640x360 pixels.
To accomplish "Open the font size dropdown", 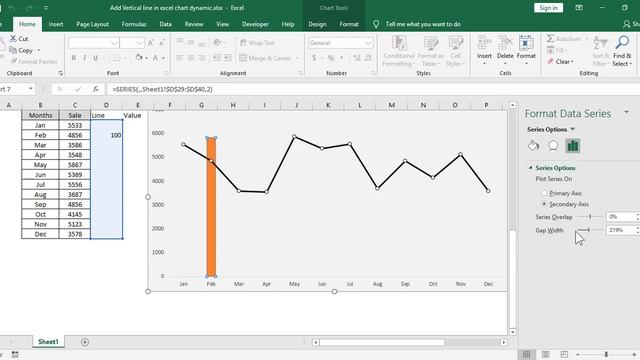I will (140, 43).
